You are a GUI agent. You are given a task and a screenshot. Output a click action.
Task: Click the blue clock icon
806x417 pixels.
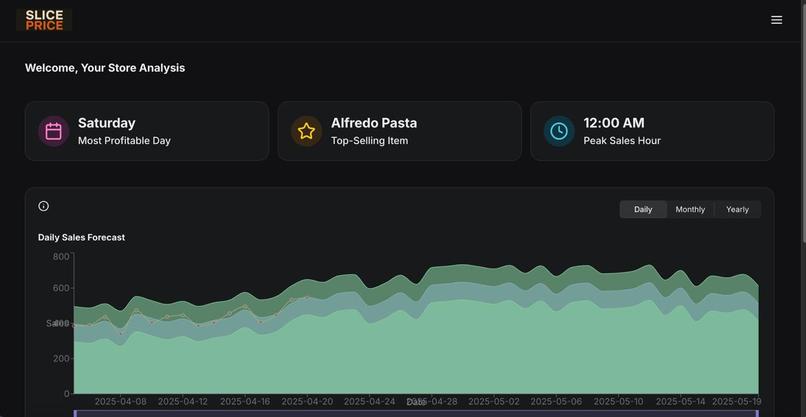[x=559, y=131]
